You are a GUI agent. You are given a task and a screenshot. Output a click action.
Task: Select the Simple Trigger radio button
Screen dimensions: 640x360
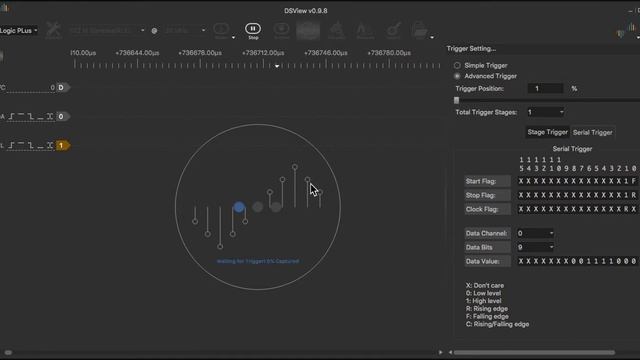[x=457, y=65]
